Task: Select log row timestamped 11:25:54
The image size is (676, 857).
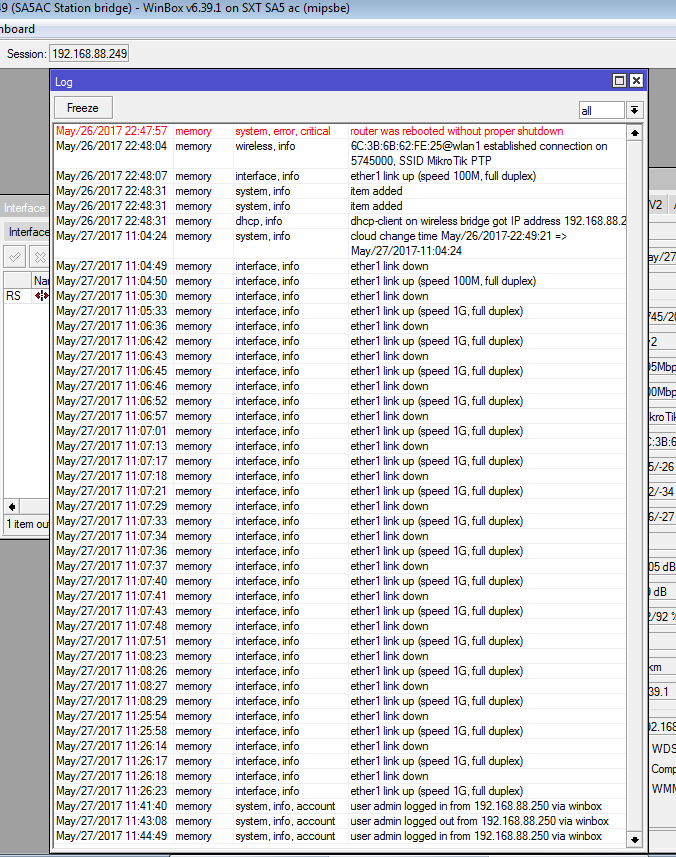Action: (x=340, y=716)
